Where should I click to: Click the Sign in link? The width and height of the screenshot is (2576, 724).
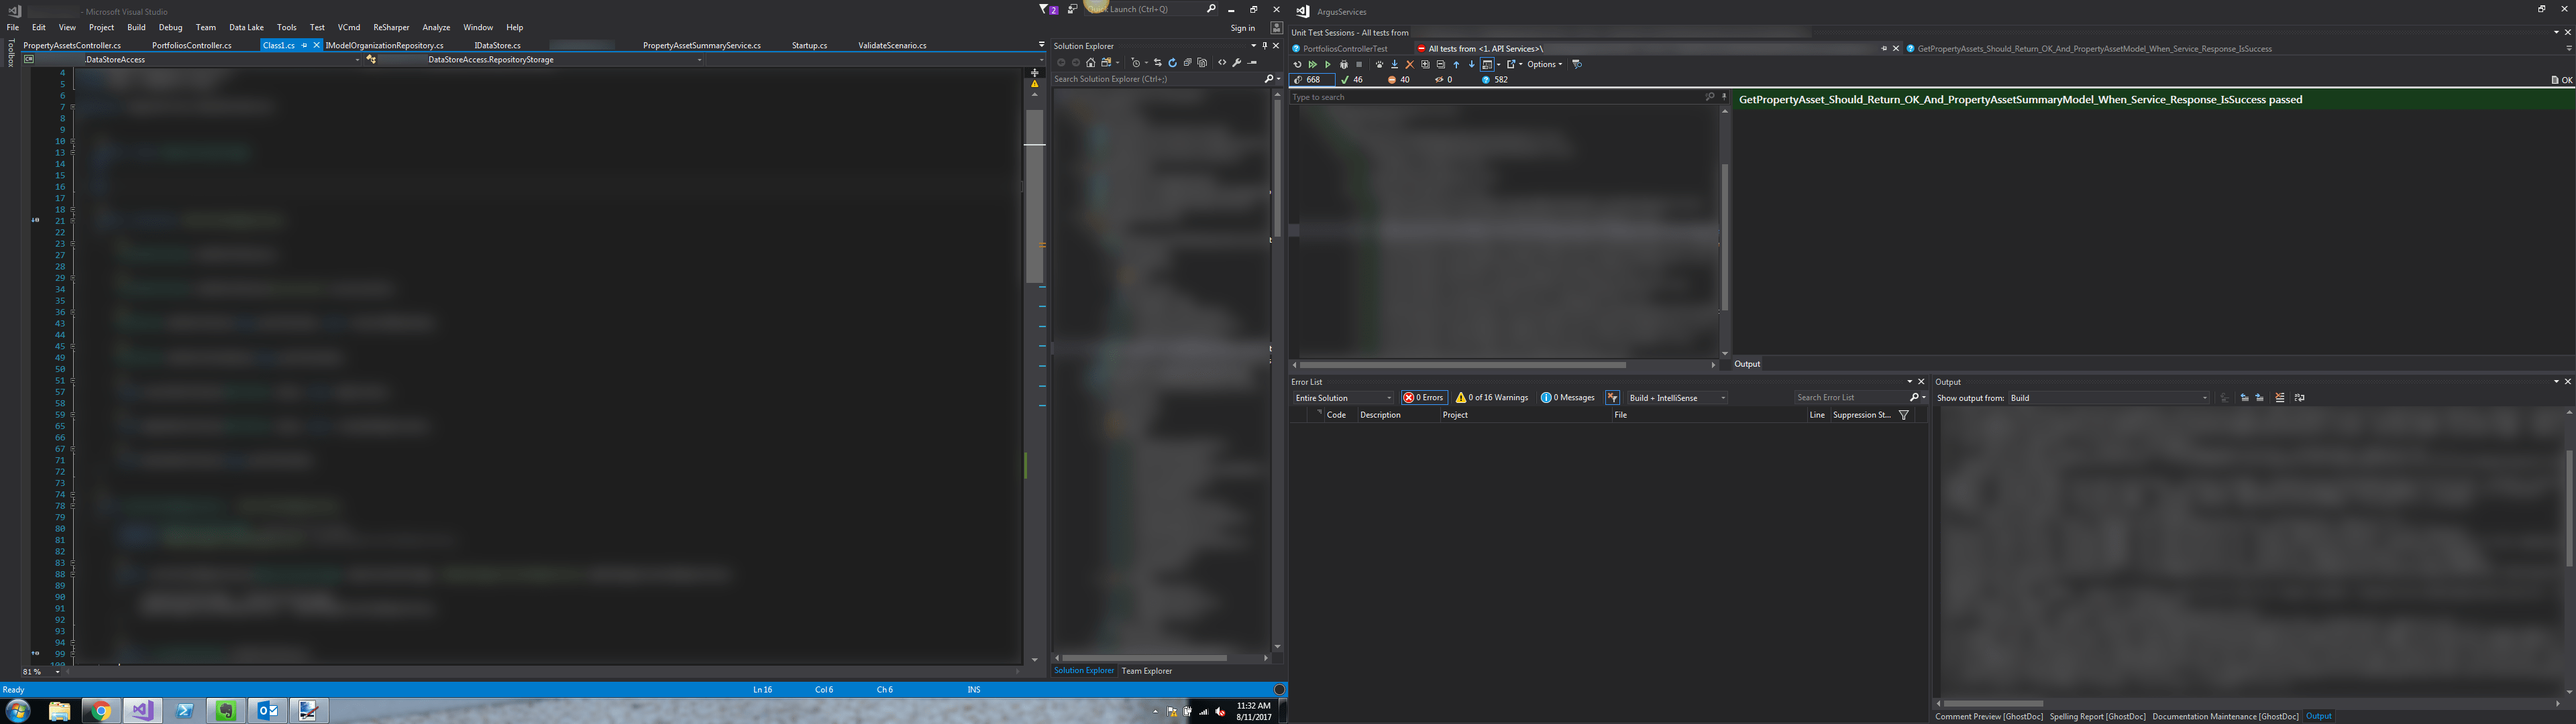[1242, 28]
